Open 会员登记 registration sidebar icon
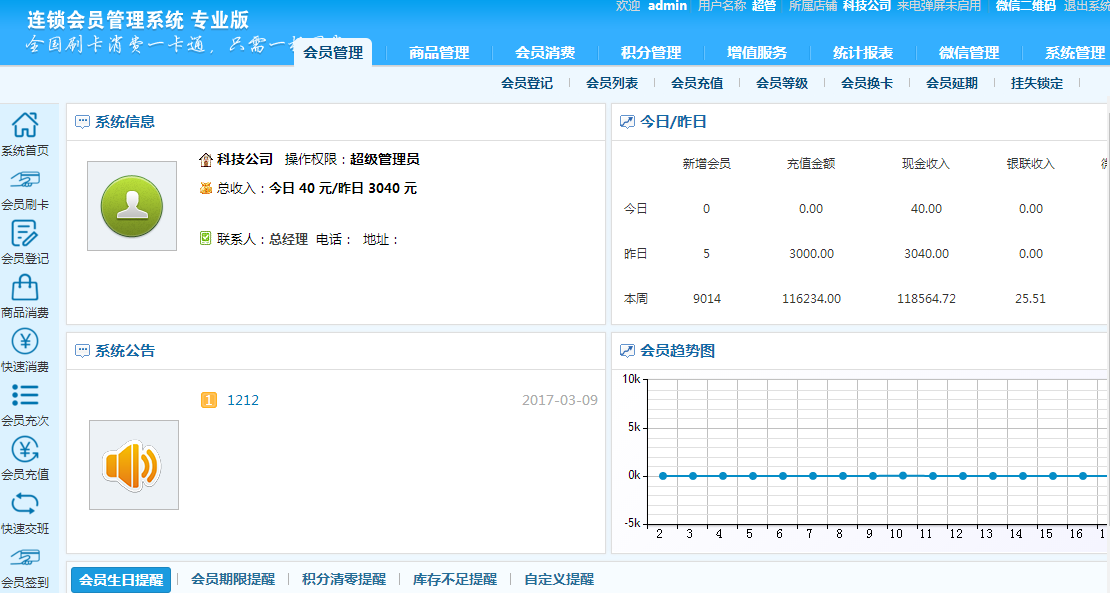 (x=25, y=234)
